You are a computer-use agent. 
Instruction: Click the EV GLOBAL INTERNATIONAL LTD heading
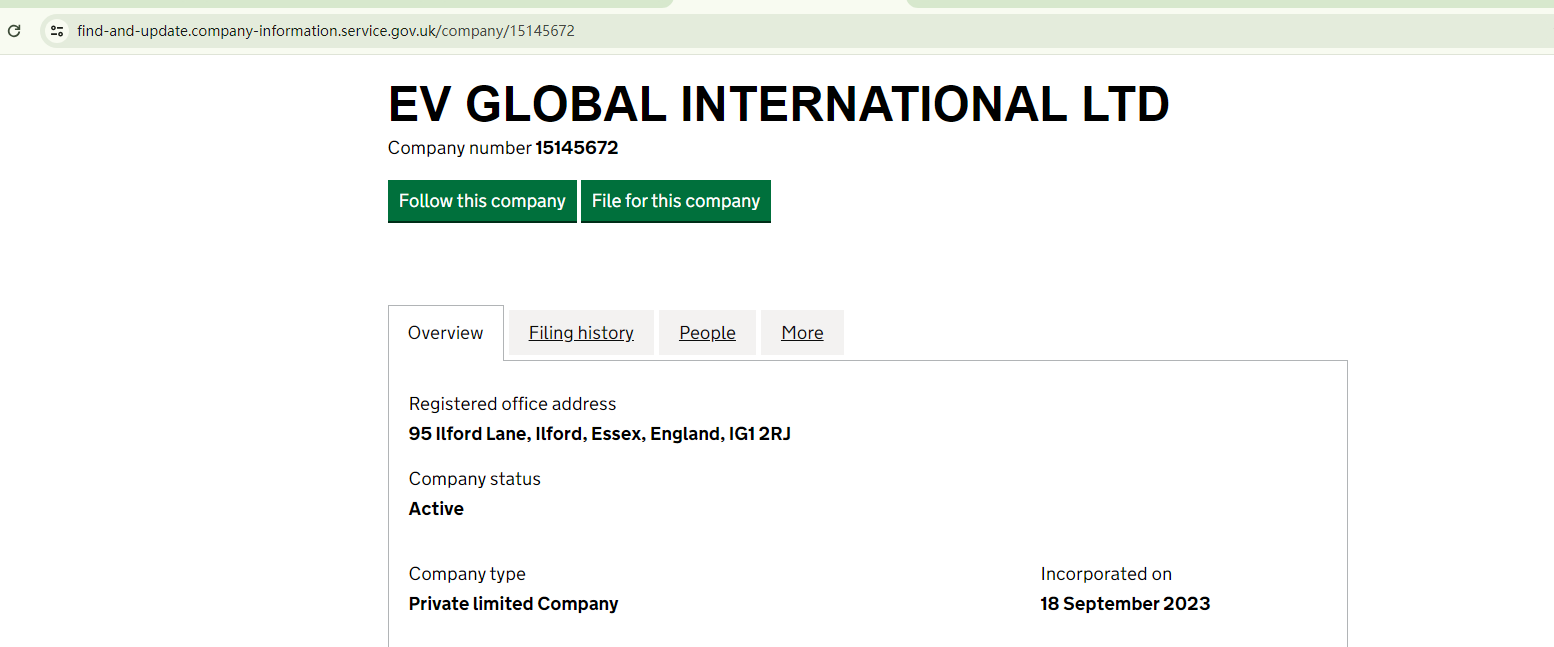(x=778, y=104)
